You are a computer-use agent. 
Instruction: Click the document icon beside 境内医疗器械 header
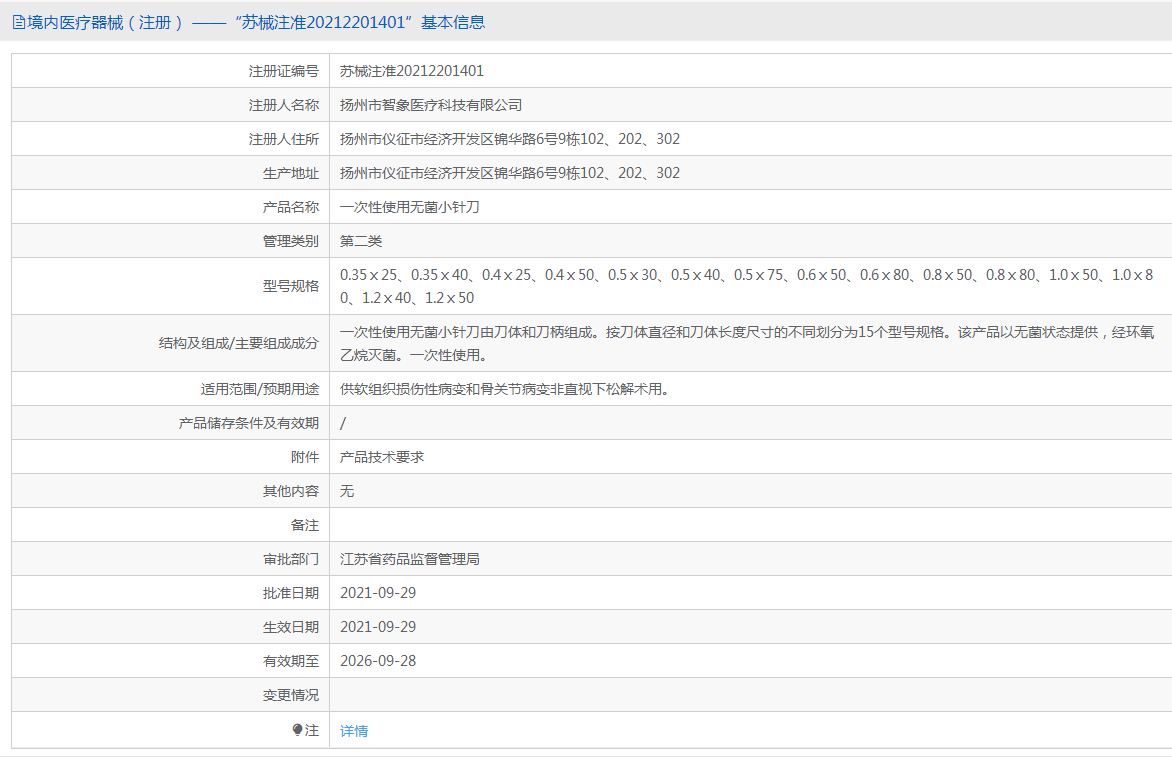pos(19,22)
